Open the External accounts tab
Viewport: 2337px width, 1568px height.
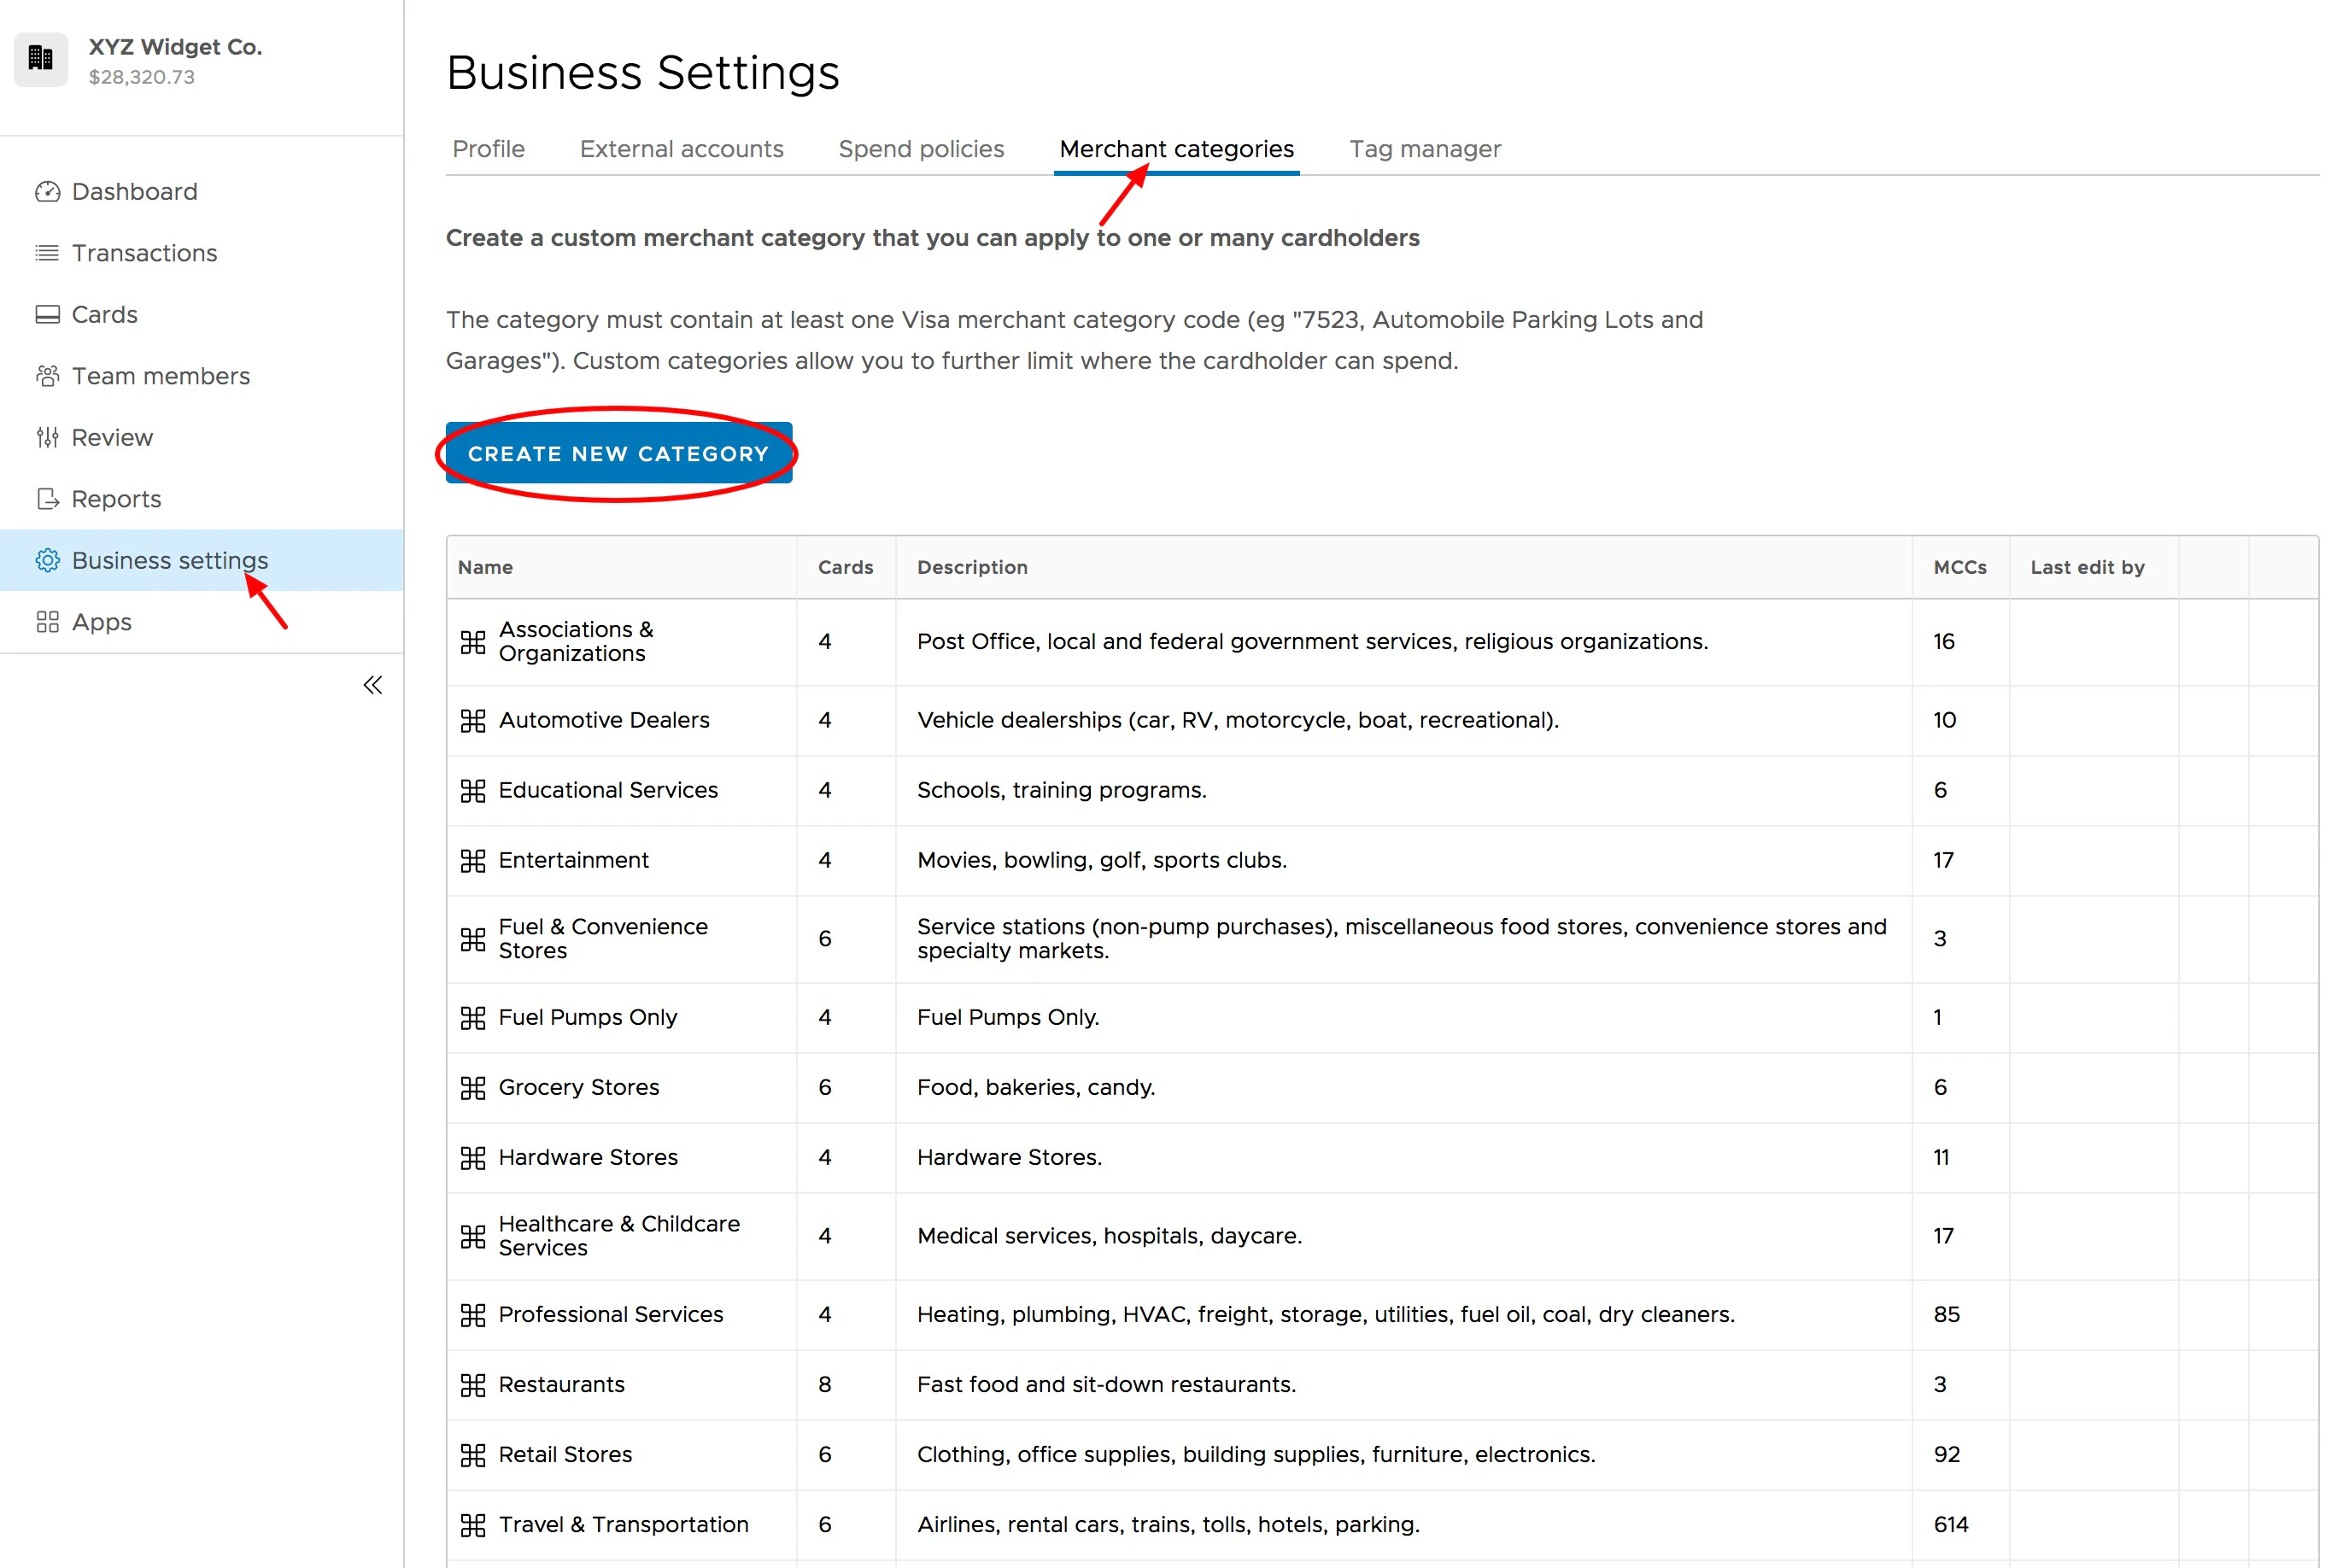coord(681,149)
